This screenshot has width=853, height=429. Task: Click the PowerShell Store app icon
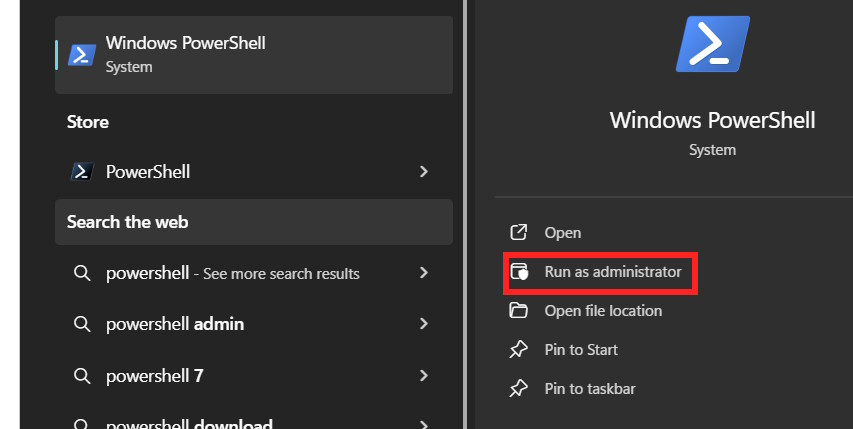(x=82, y=172)
